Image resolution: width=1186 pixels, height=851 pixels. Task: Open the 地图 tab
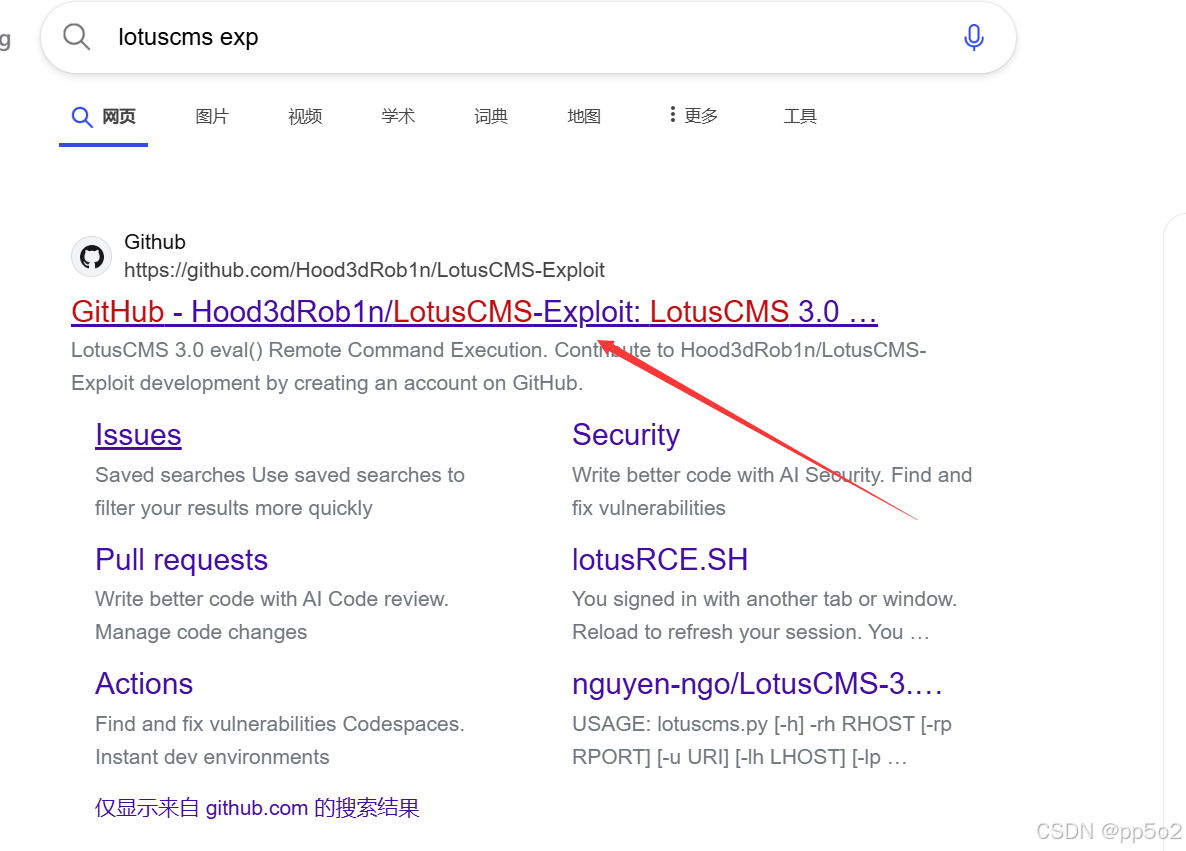[x=584, y=116]
